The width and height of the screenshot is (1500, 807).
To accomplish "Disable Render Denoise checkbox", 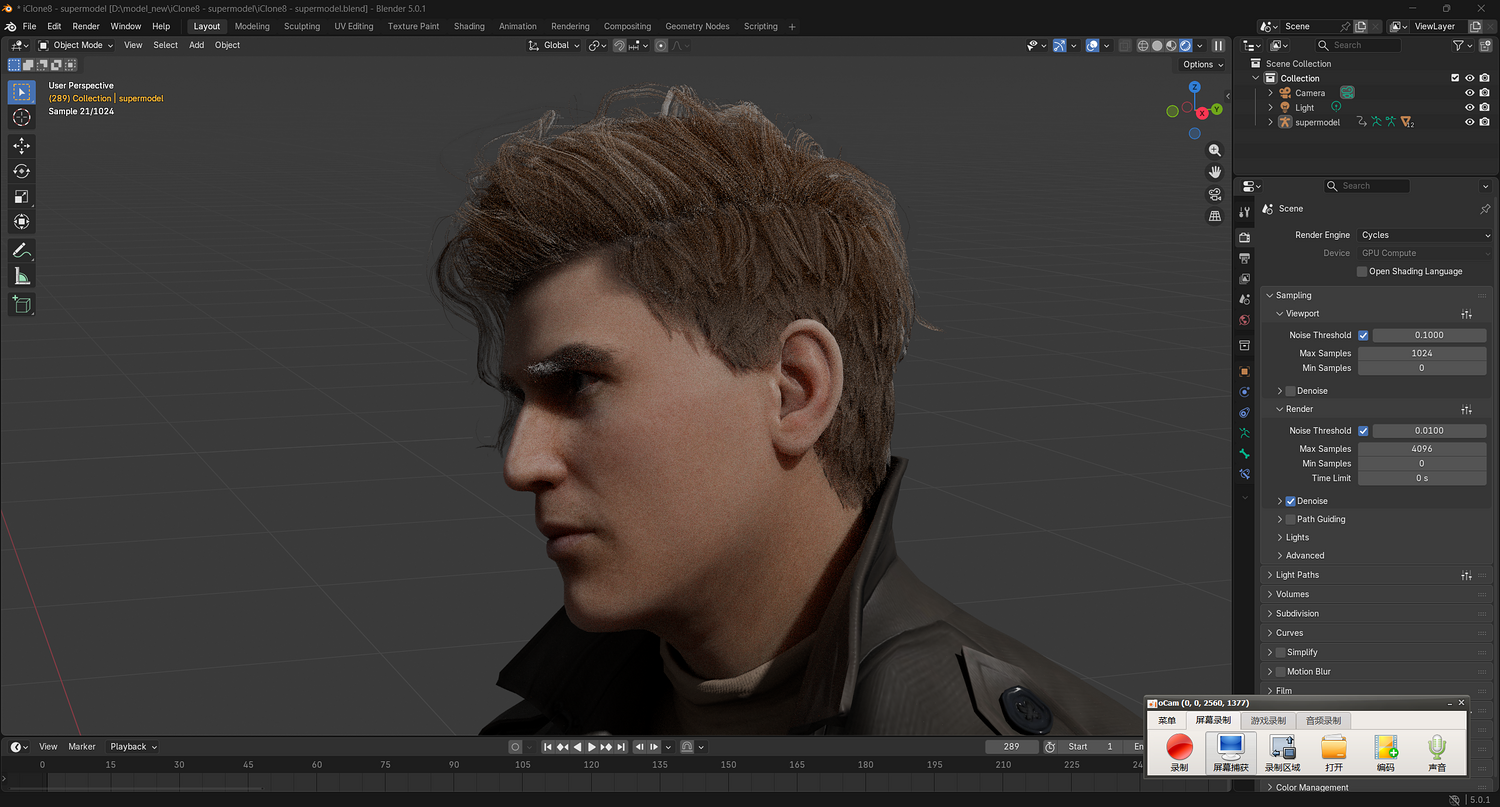I will pyautogui.click(x=1290, y=501).
